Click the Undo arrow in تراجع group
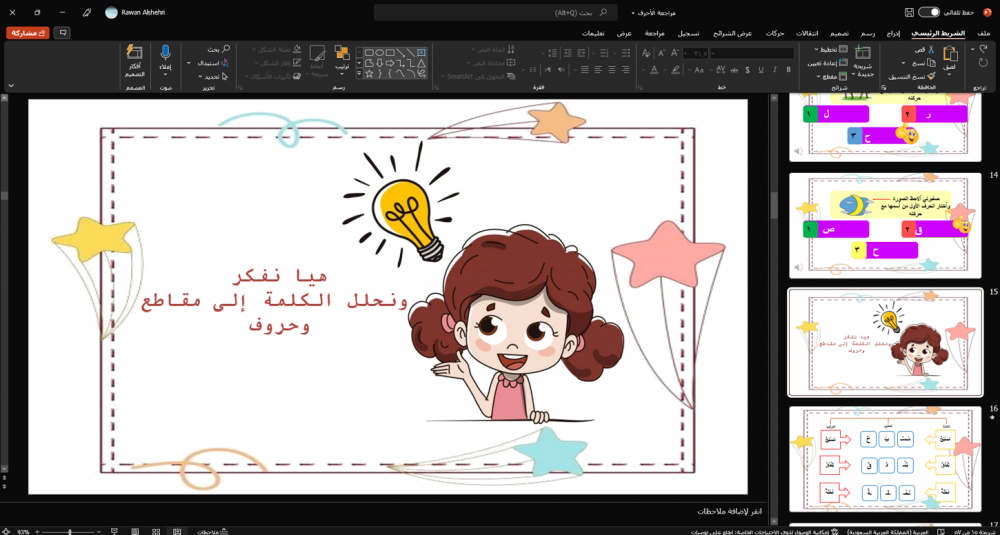The height and width of the screenshot is (535, 1000). [983, 48]
